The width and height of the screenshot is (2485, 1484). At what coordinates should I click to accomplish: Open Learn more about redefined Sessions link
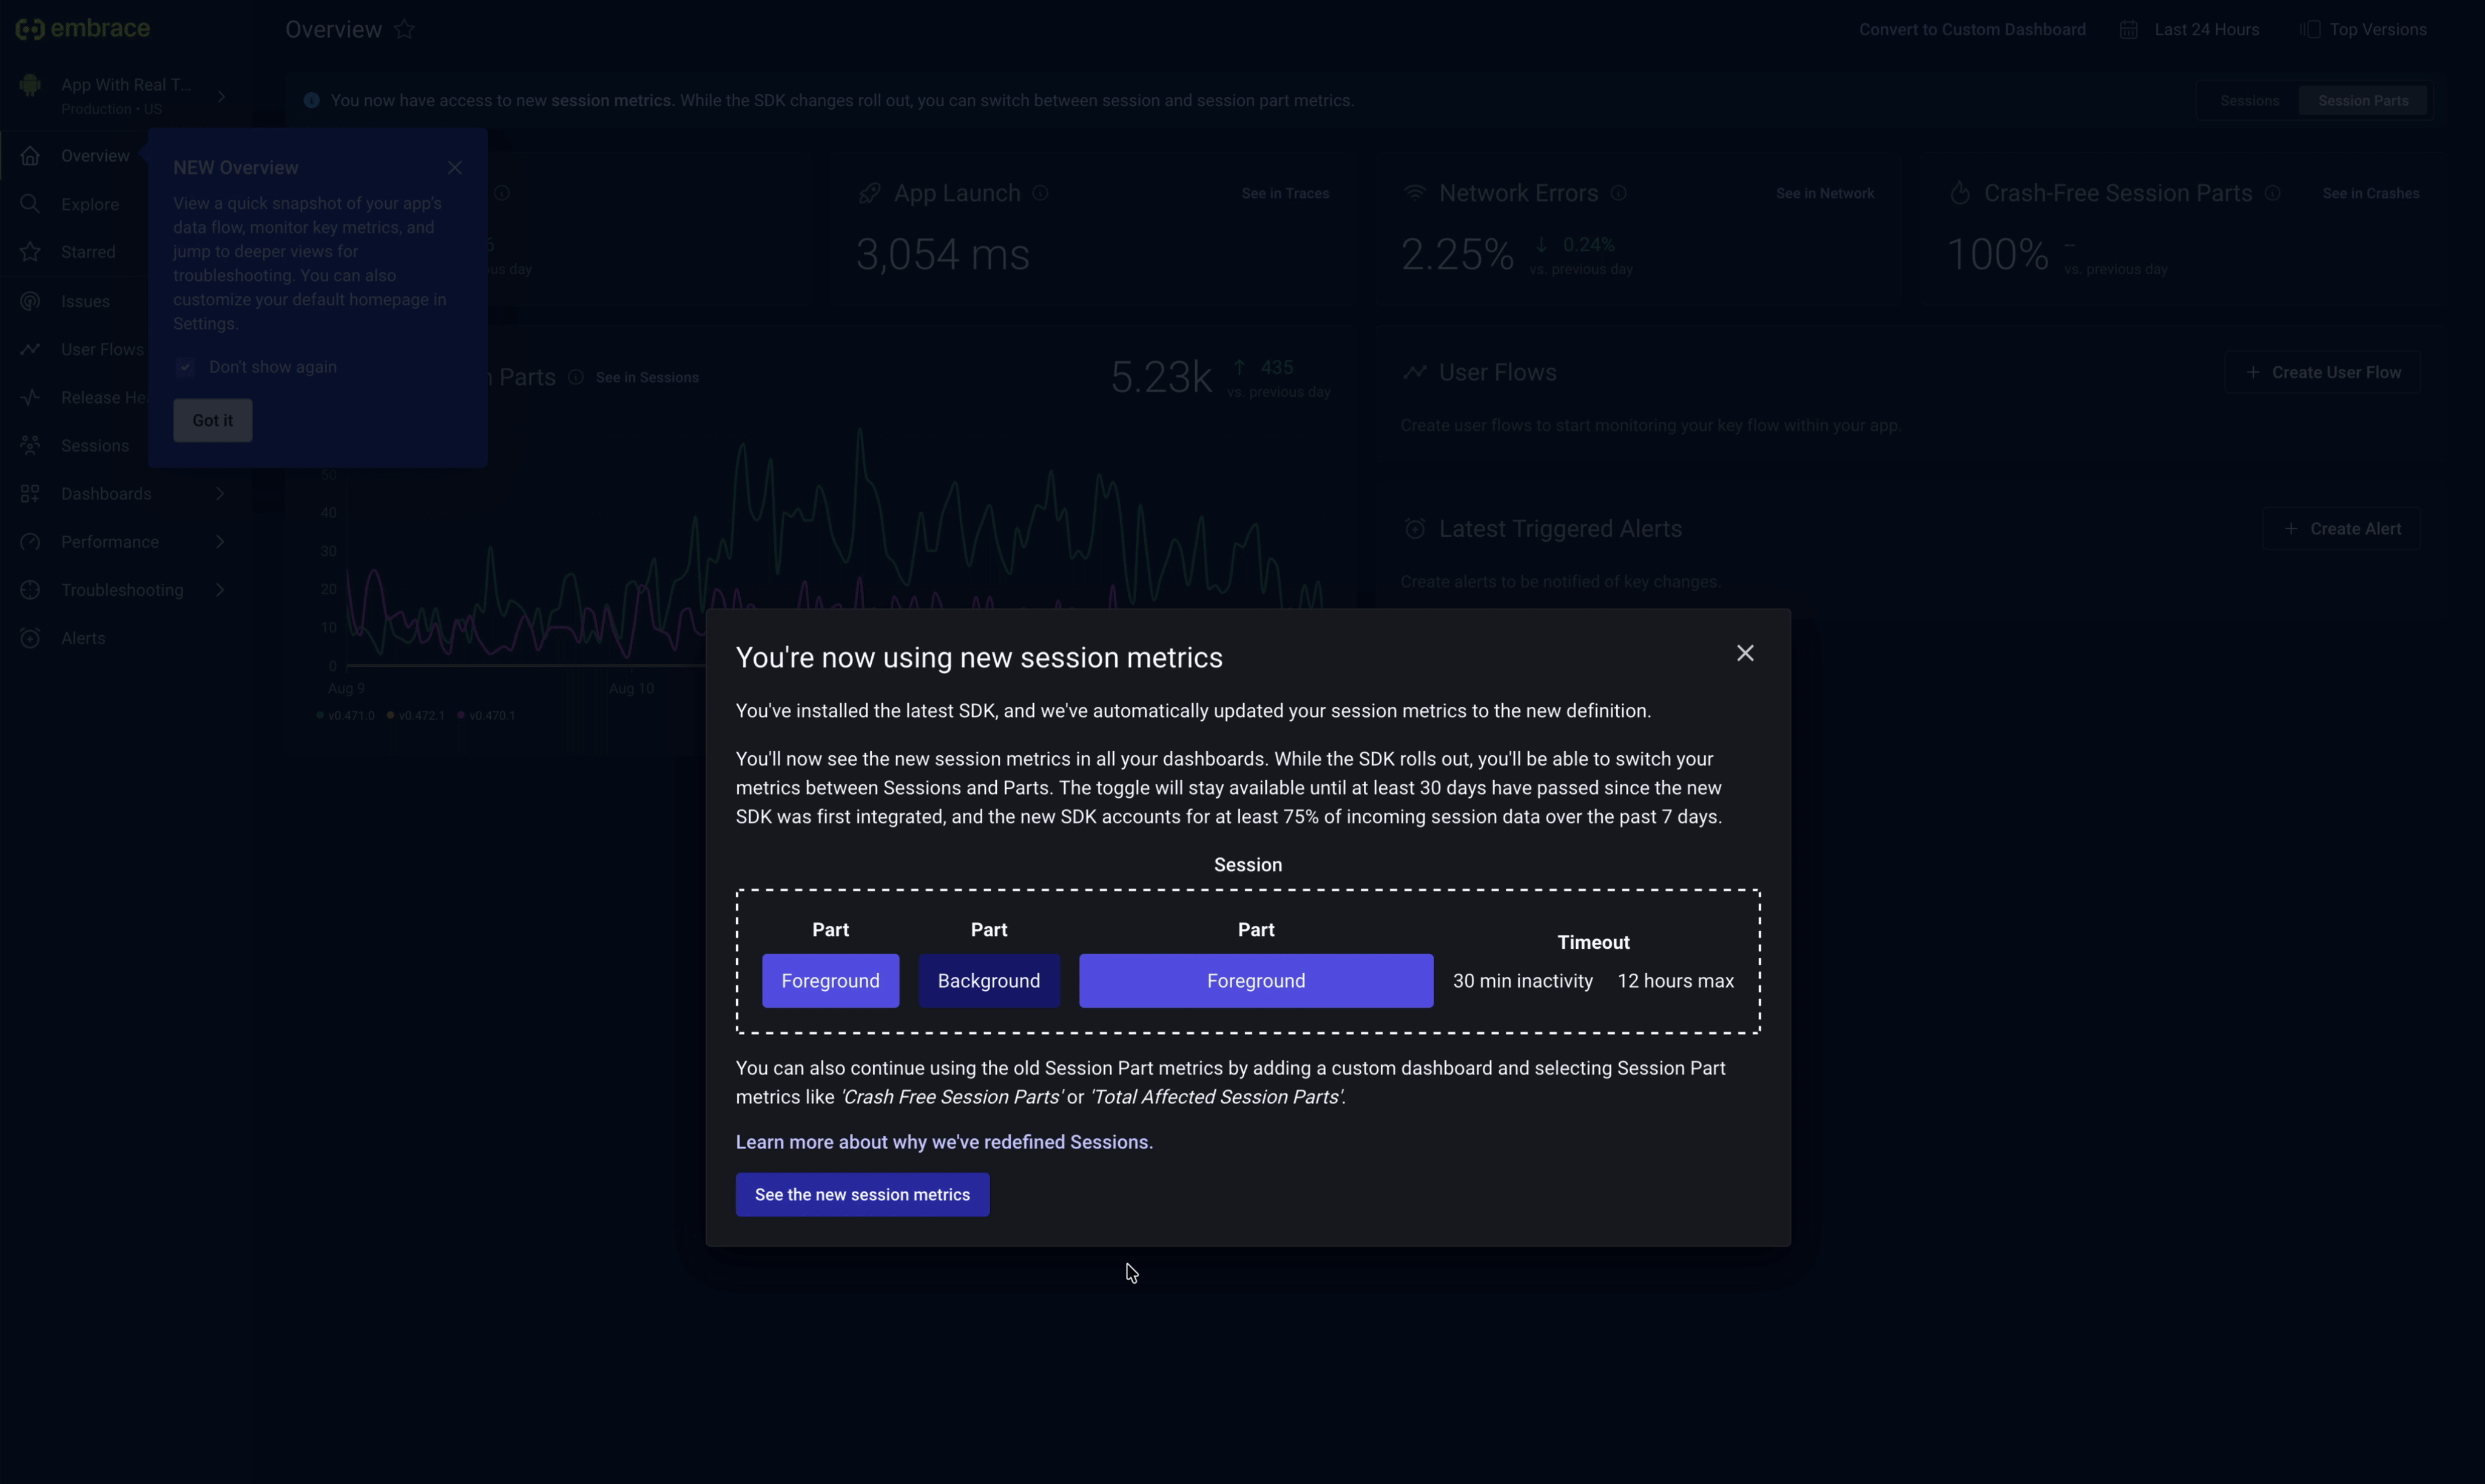pos(944,1142)
